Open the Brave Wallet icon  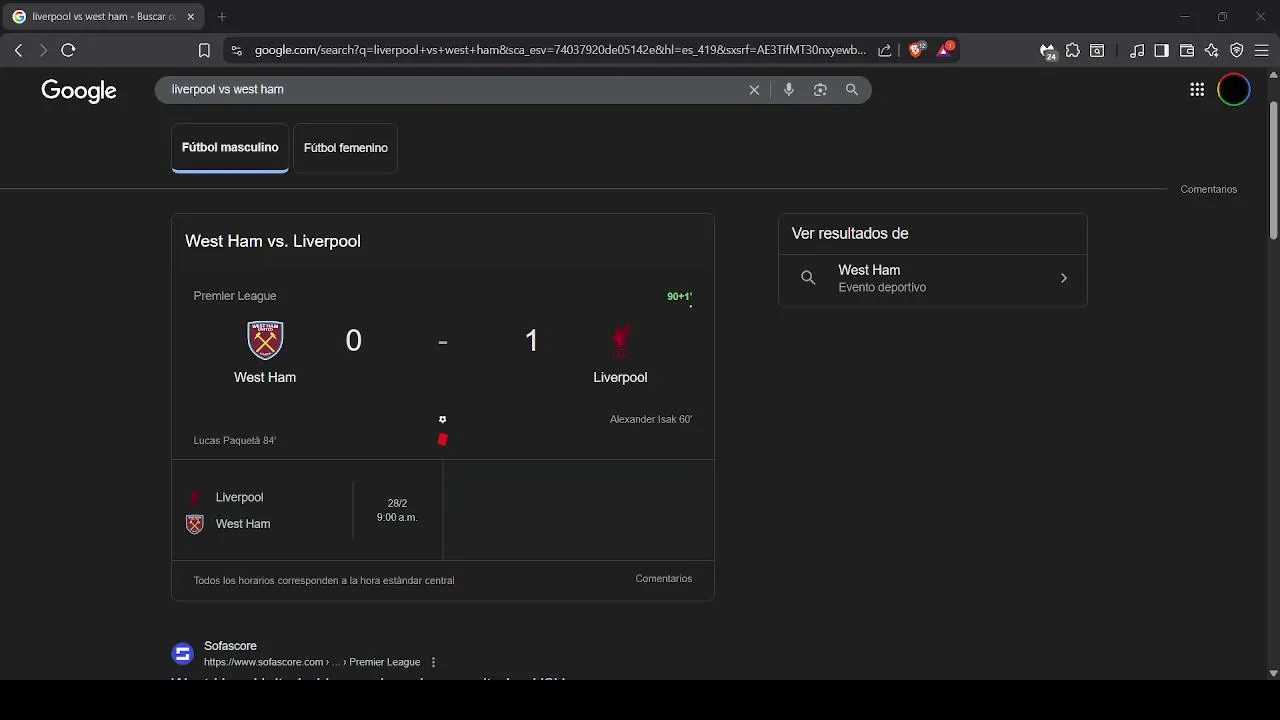pos(1187,50)
